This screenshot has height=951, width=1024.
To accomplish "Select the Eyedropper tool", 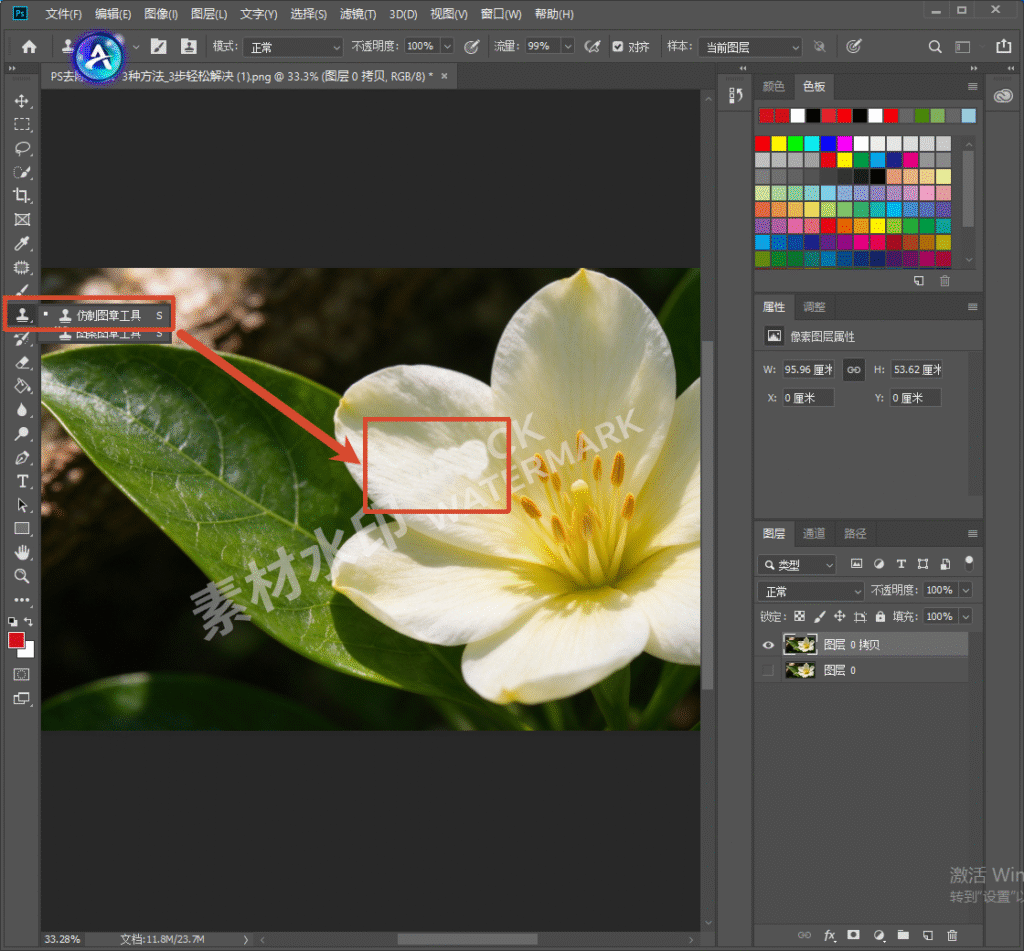I will (22, 243).
